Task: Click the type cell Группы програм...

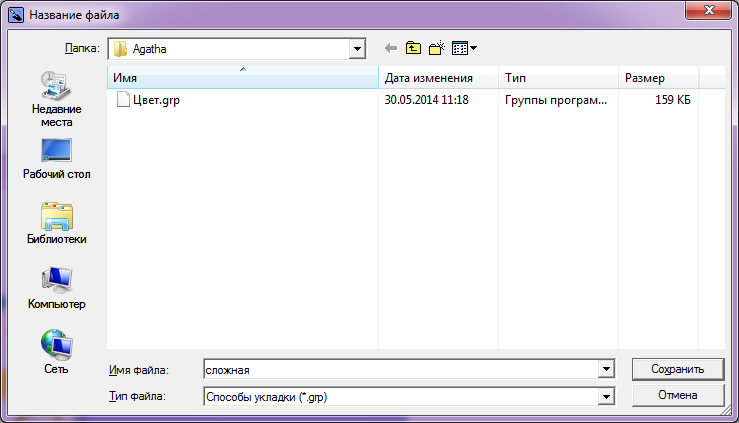Action: (x=556, y=100)
